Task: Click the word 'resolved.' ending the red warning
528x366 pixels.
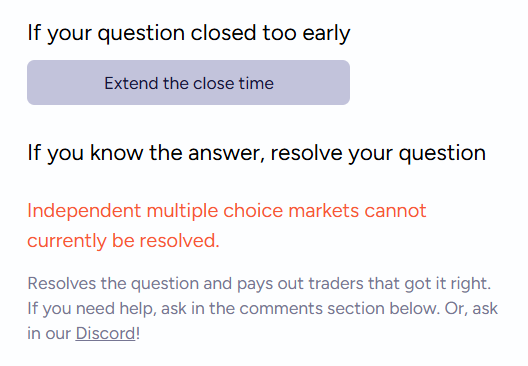Action: pos(179,241)
